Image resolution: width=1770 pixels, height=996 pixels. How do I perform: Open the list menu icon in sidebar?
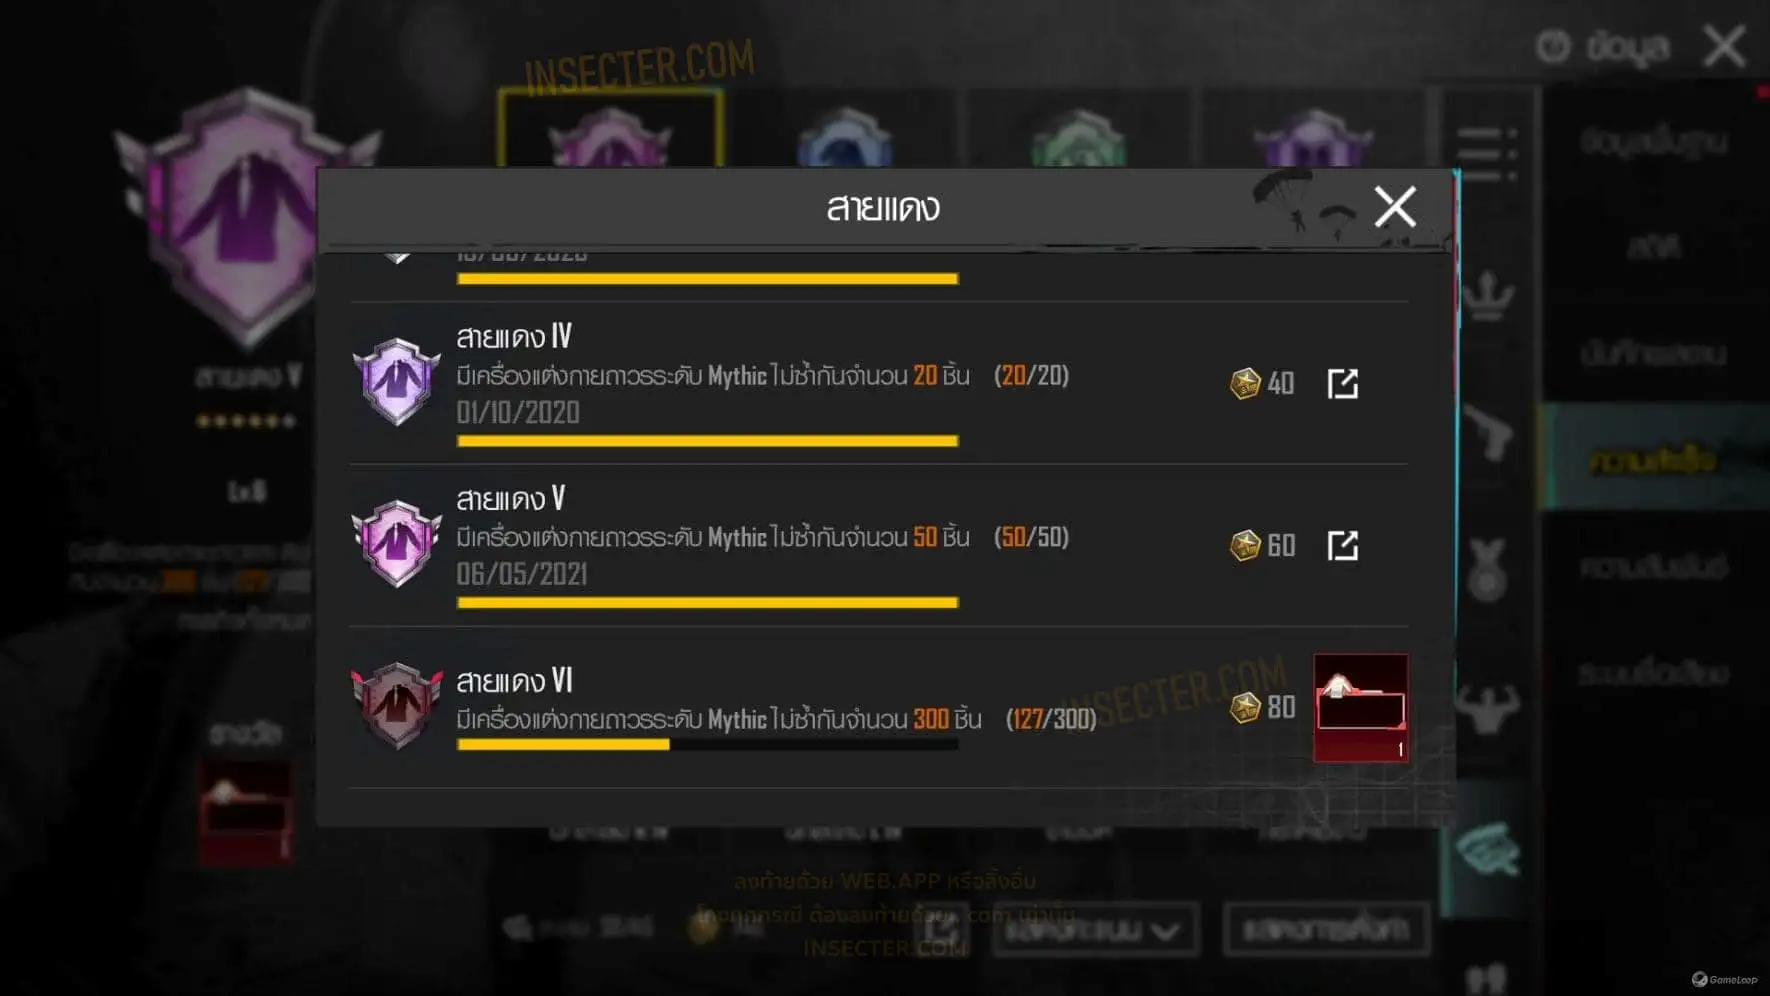pos(1487,153)
